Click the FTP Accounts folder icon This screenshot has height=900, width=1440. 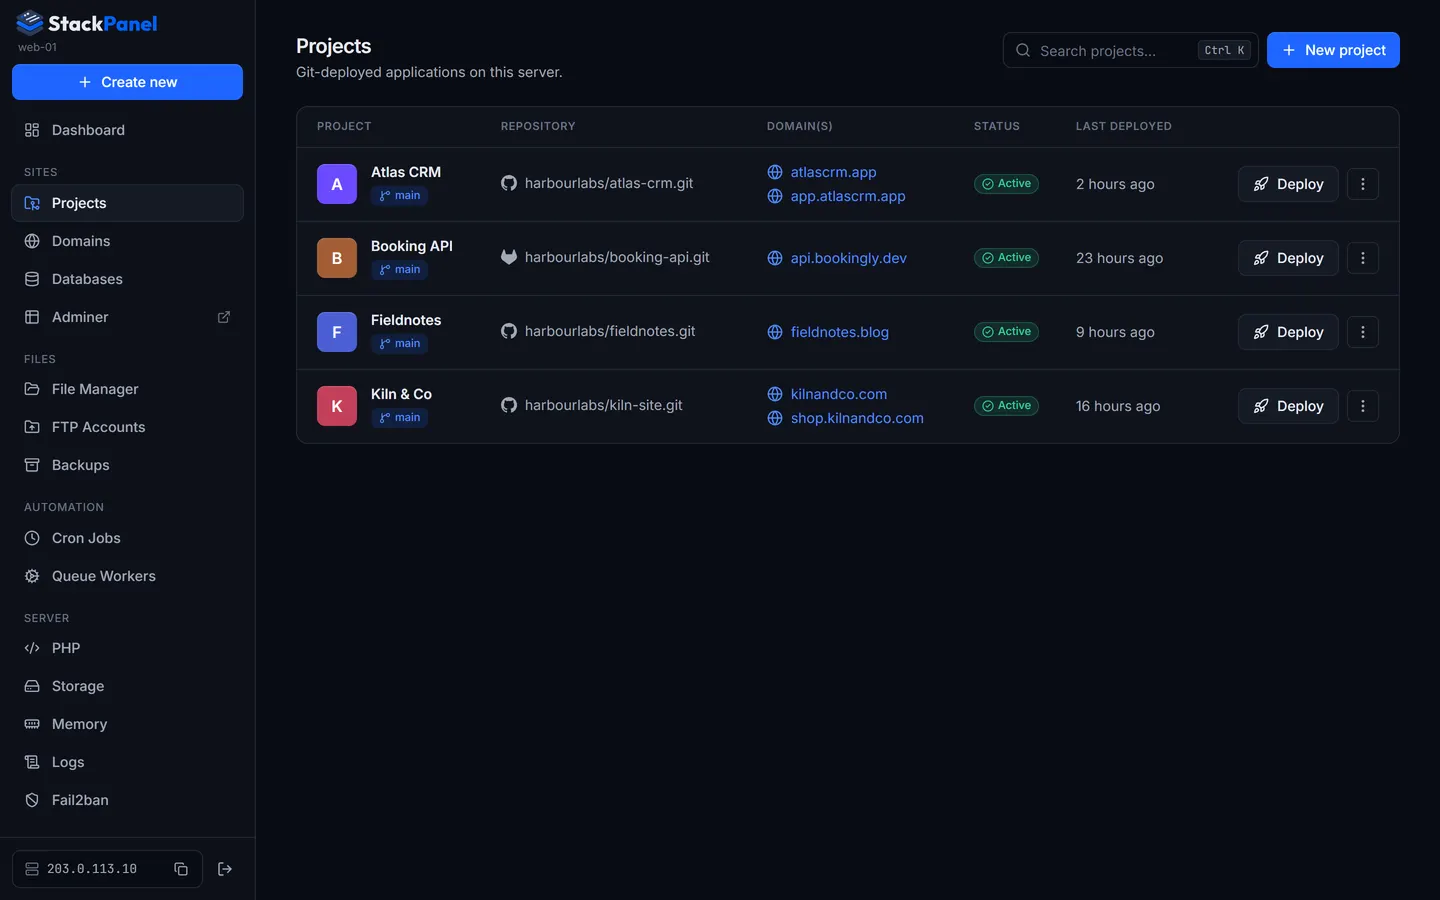tap(32, 427)
